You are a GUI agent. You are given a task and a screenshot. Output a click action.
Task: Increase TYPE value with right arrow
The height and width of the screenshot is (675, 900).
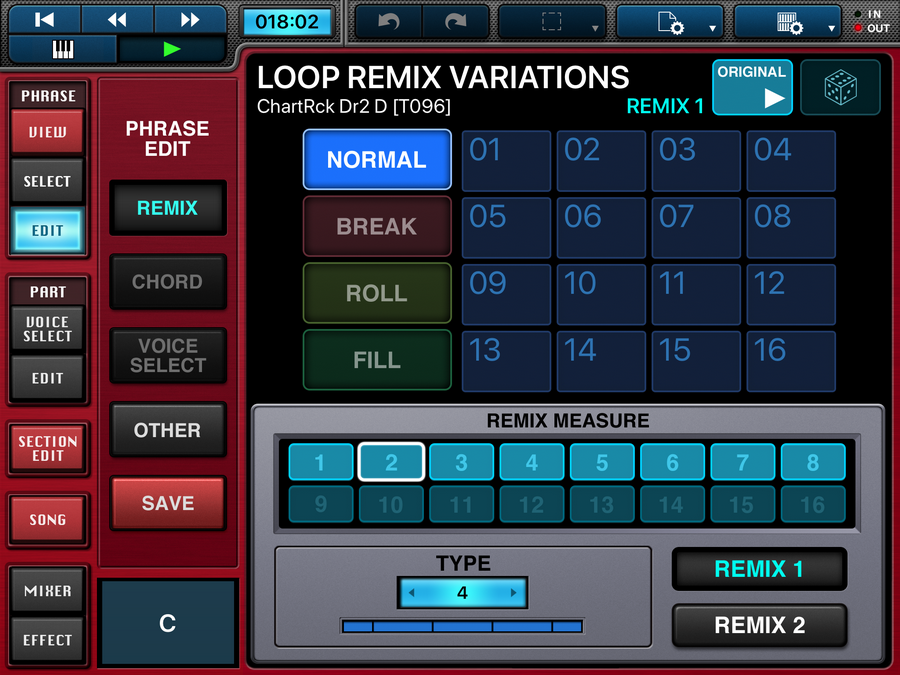pyautogui.click(x=514, y=593)
